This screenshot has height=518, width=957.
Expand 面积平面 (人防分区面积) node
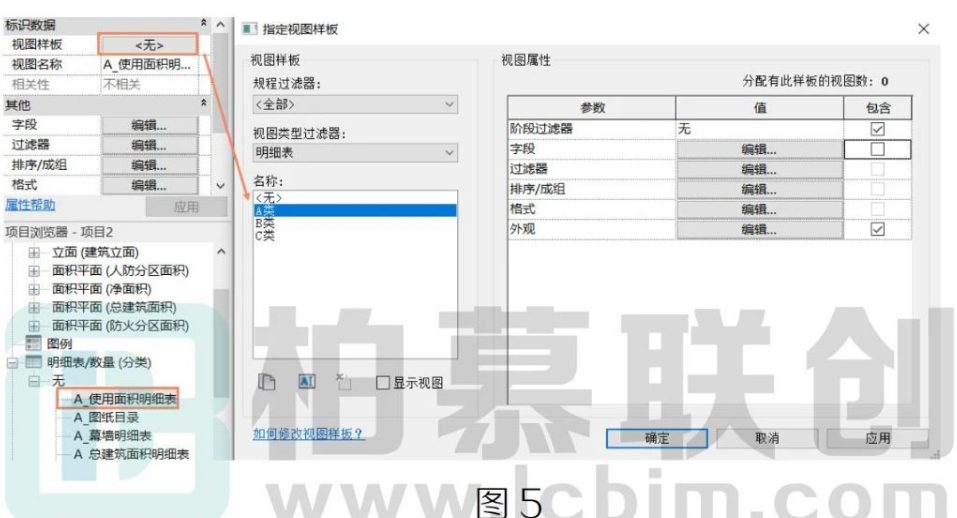click(34, 271)
